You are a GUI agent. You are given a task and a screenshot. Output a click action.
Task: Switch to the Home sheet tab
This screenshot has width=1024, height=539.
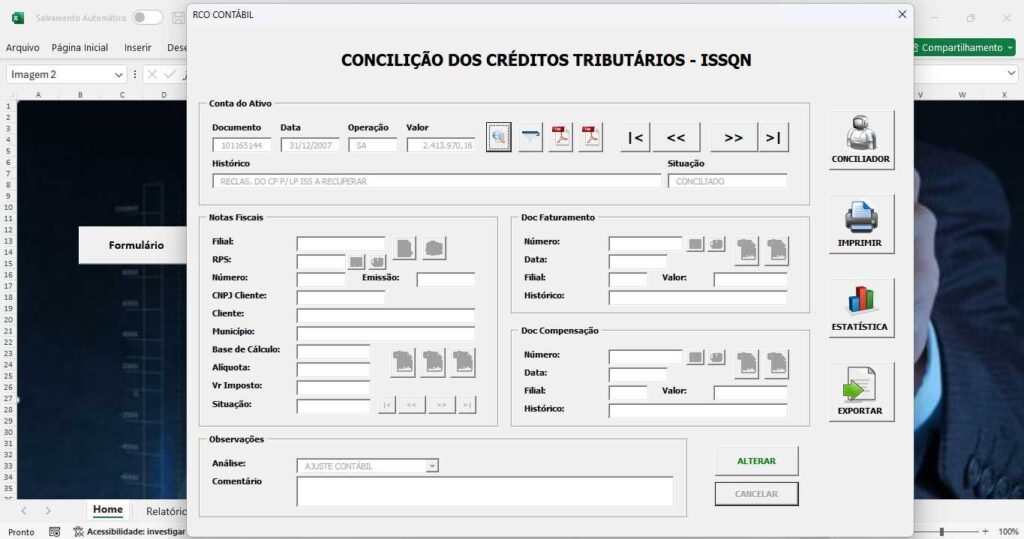pos(108,510)
